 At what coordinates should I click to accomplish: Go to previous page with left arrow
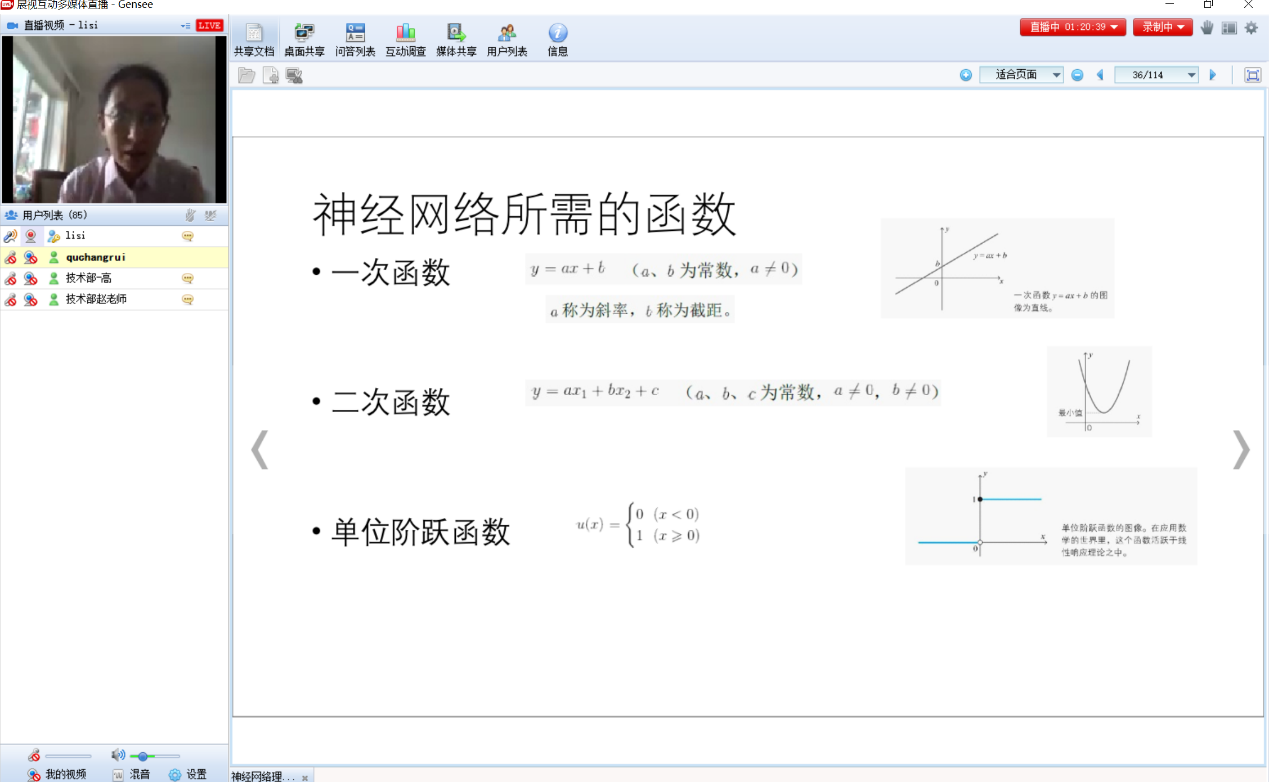[1100, 75]
